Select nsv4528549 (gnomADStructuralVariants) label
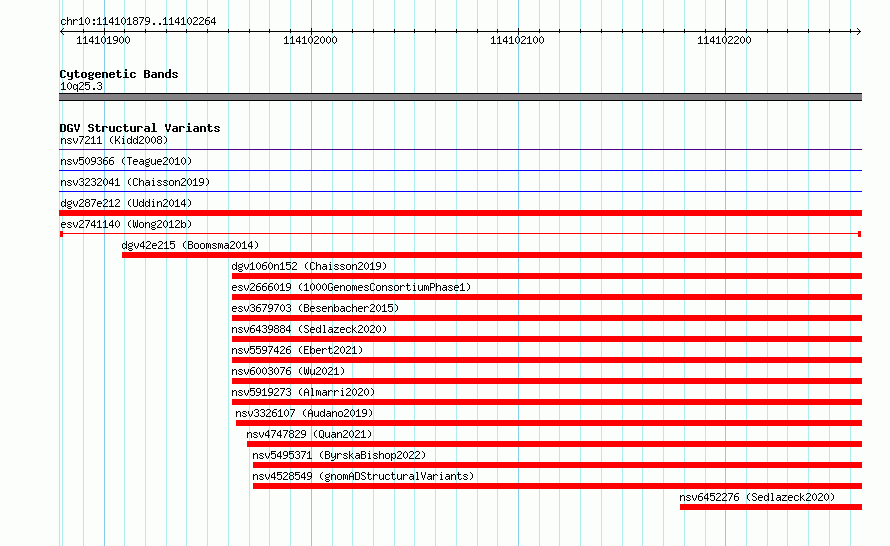This screenshot has width=890, height=546. tap(363, 476)
